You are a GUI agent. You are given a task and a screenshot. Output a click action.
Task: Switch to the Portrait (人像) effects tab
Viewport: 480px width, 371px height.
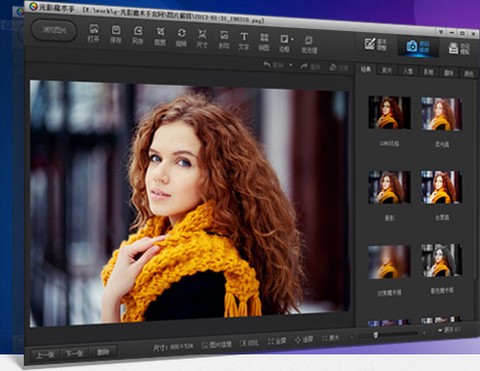[408, 71]
